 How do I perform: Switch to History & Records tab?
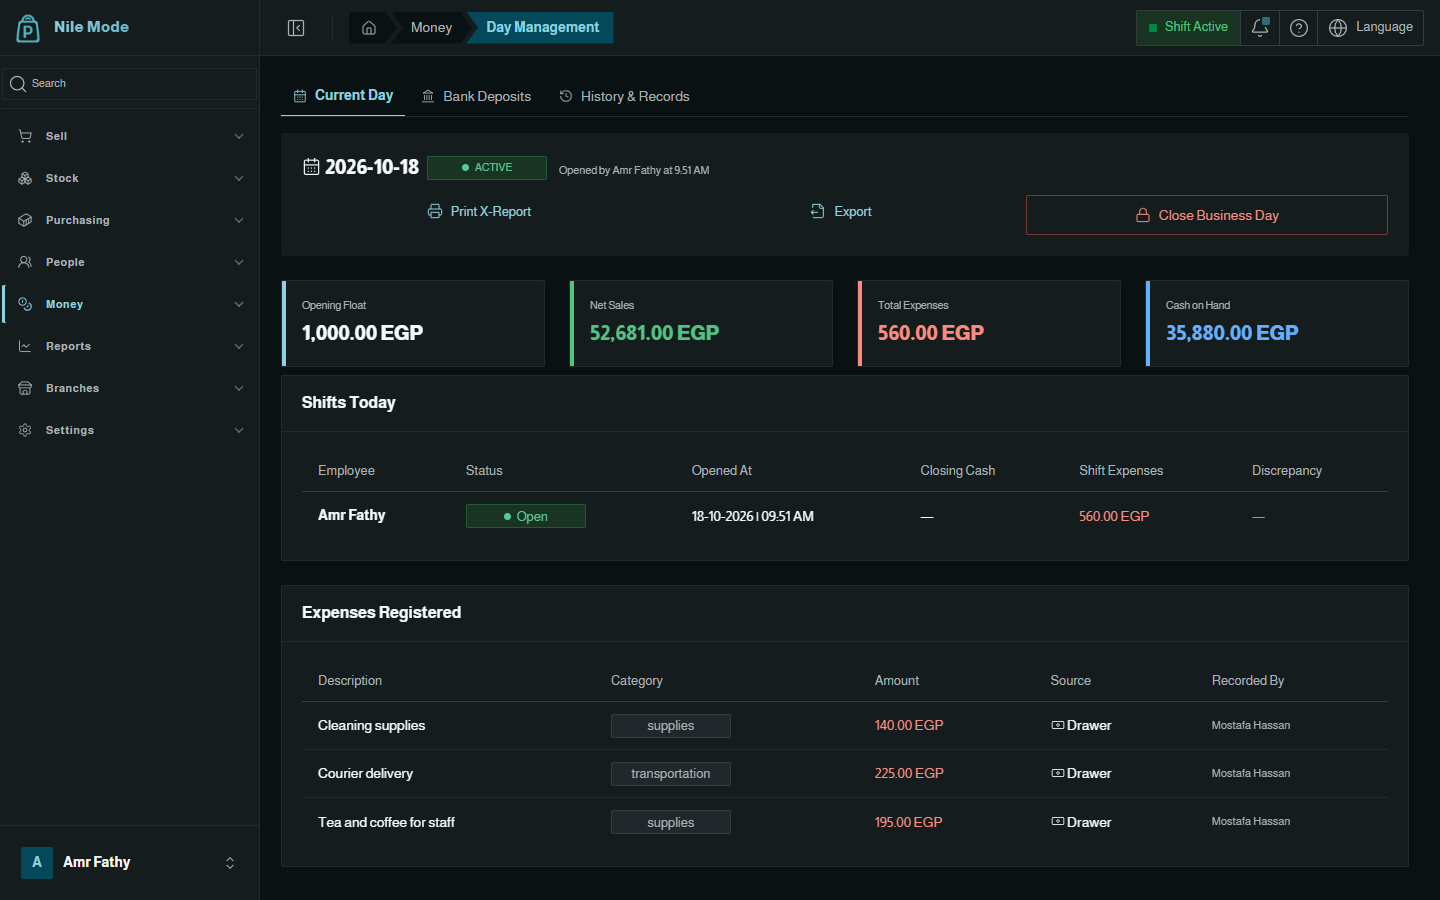click(x=625, y=96)
